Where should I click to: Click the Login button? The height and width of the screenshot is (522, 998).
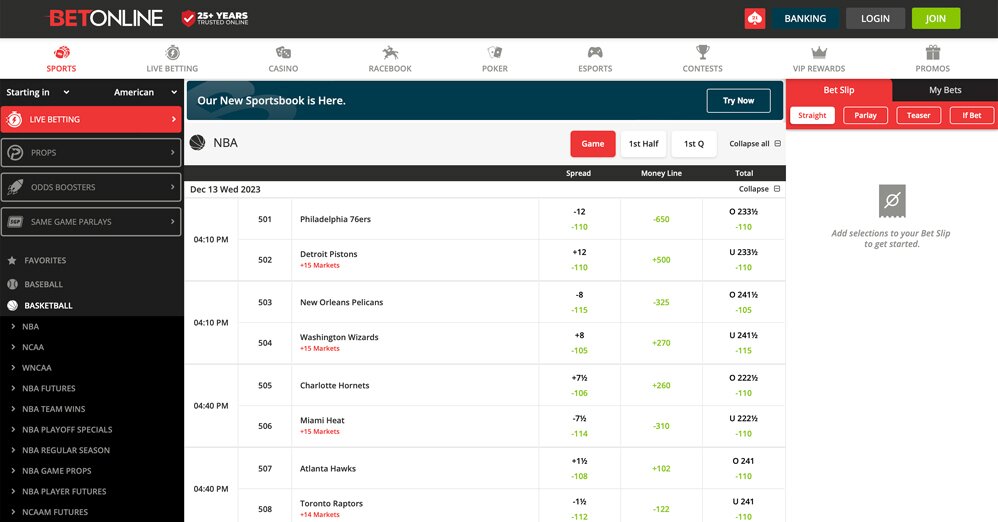pos(875,18)
